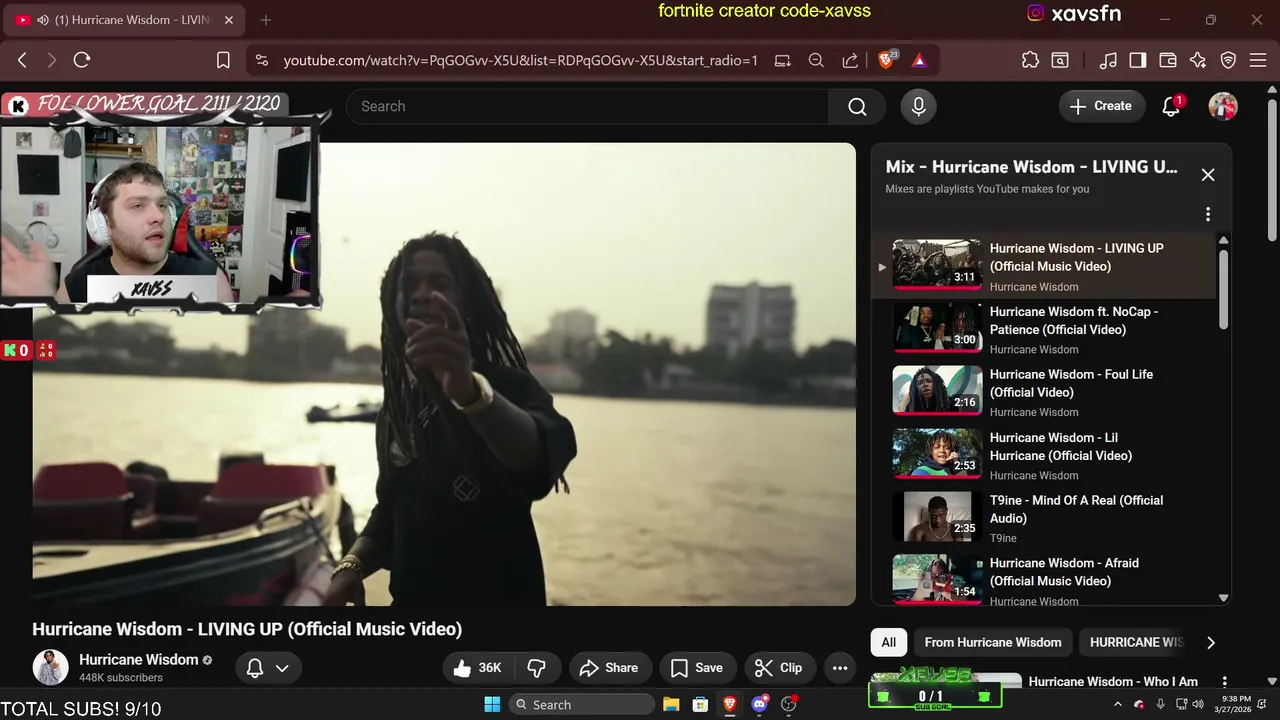The width and height of the screenshot is (1280, 720).
Task: Open the Mix playlist three-dot menu
Action: [1208, 214]
